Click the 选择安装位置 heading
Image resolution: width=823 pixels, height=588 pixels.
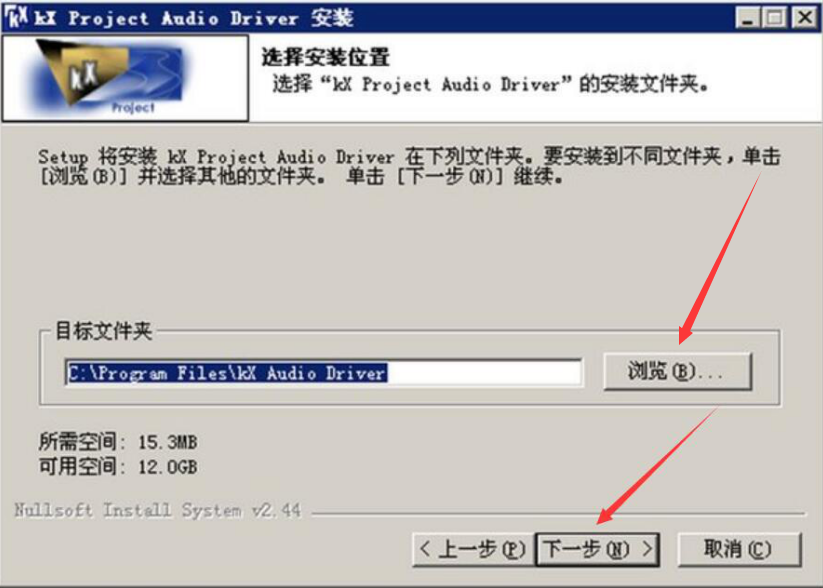click(325, 57)
